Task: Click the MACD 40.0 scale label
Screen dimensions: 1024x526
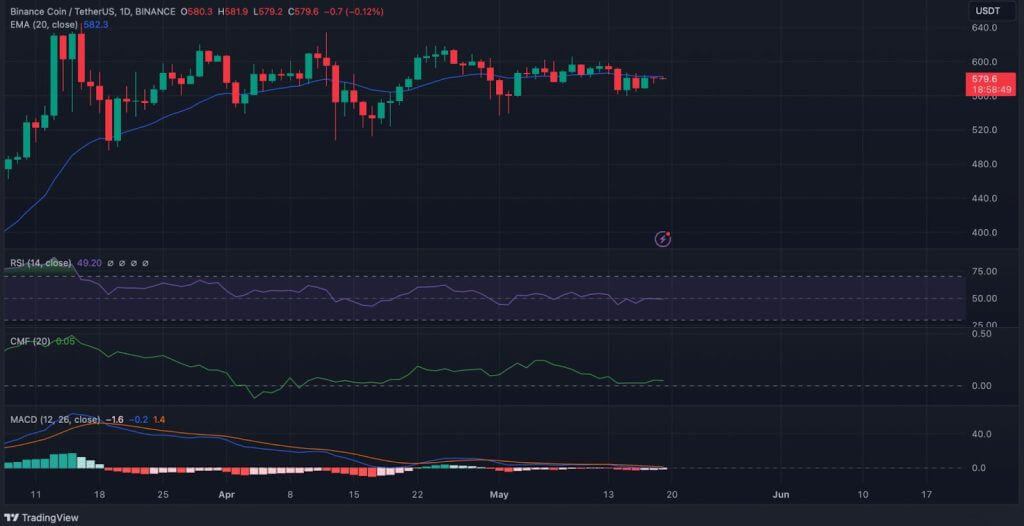Action: click(981, 434)
